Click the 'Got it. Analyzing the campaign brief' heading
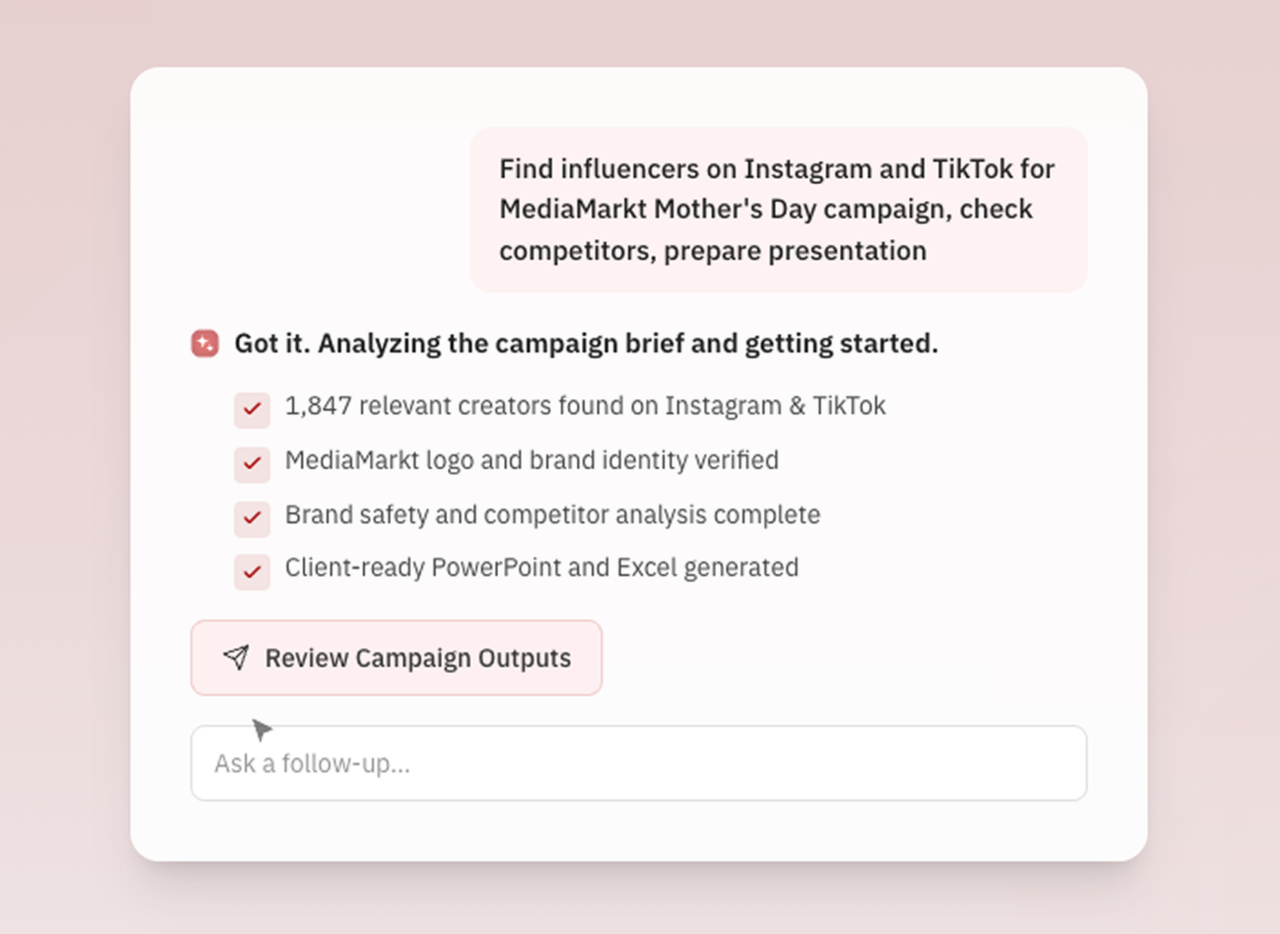This screenshot has height=934, width=1280. [x=586, y=344]
